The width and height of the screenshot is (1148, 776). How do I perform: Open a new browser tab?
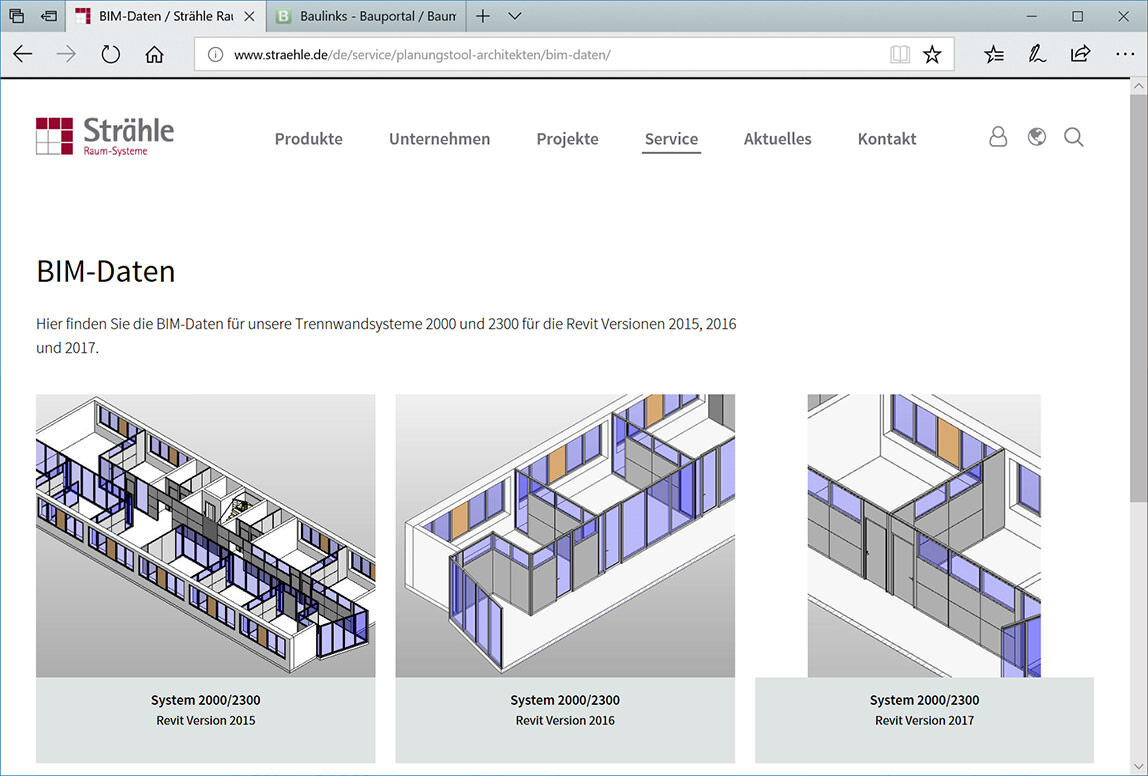pyautogui.click(x=482, y=15)
